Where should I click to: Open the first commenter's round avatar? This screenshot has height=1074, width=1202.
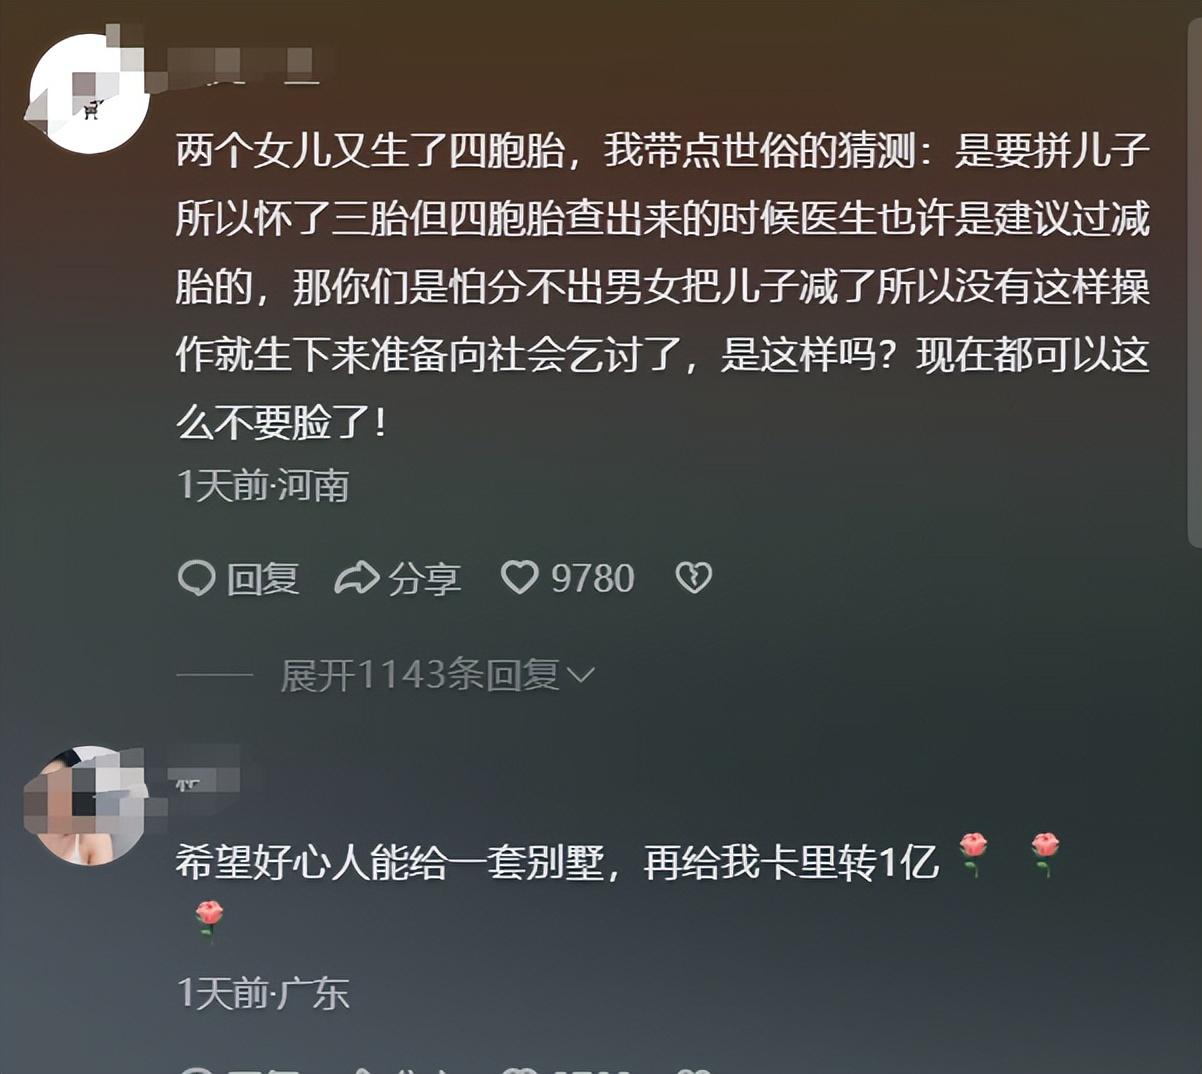[89, 94]
